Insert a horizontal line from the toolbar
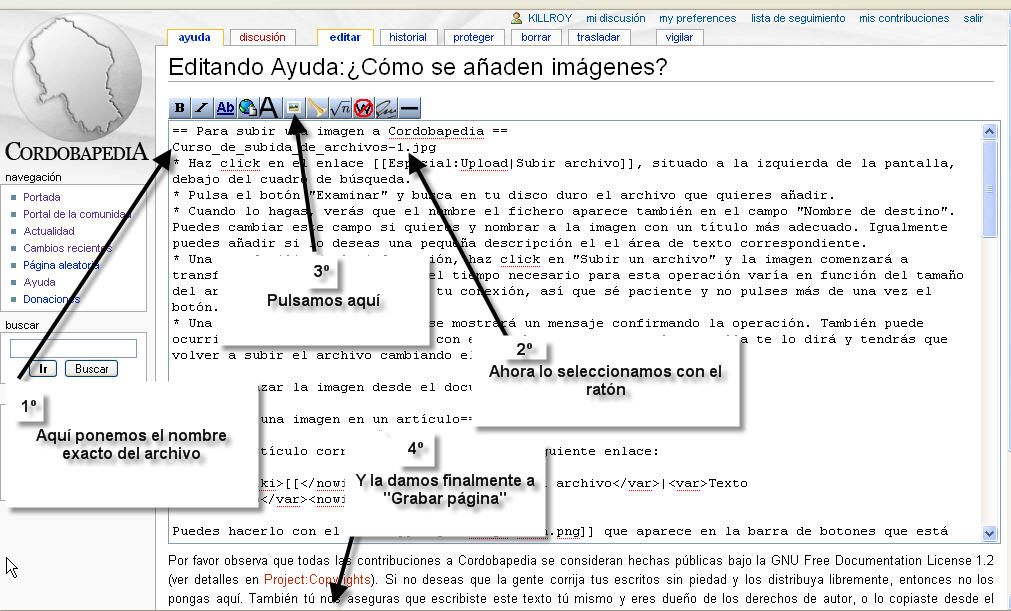This screenshot has height=611, width=1011. pyautogui.click(x=409, y=108)
